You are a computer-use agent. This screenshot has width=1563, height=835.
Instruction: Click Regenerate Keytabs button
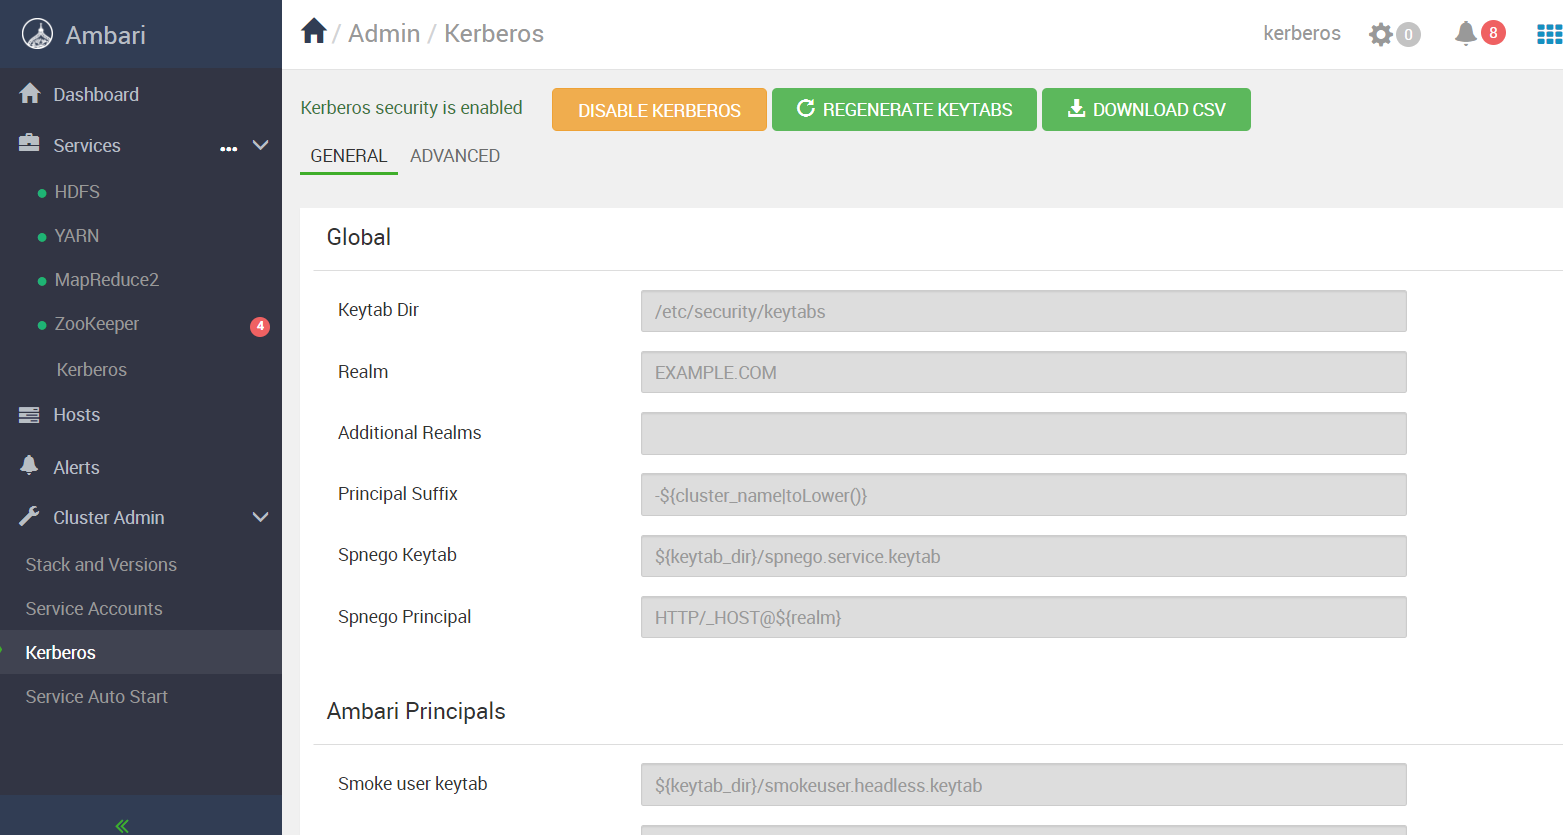[904, 110]
